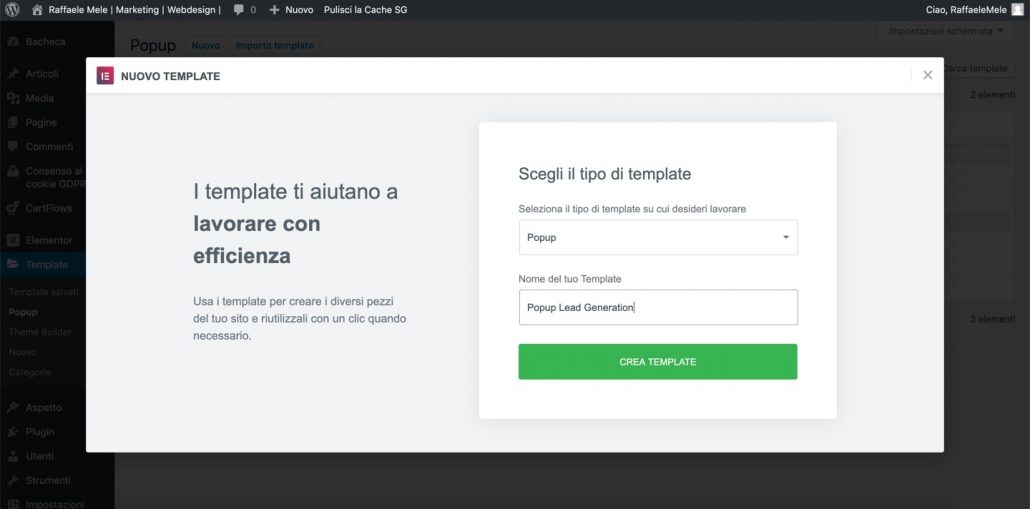Click the Strumenti wrench icon in sidebar
Viewport: 1030px width, 509px height.
(x=12, y=480)
